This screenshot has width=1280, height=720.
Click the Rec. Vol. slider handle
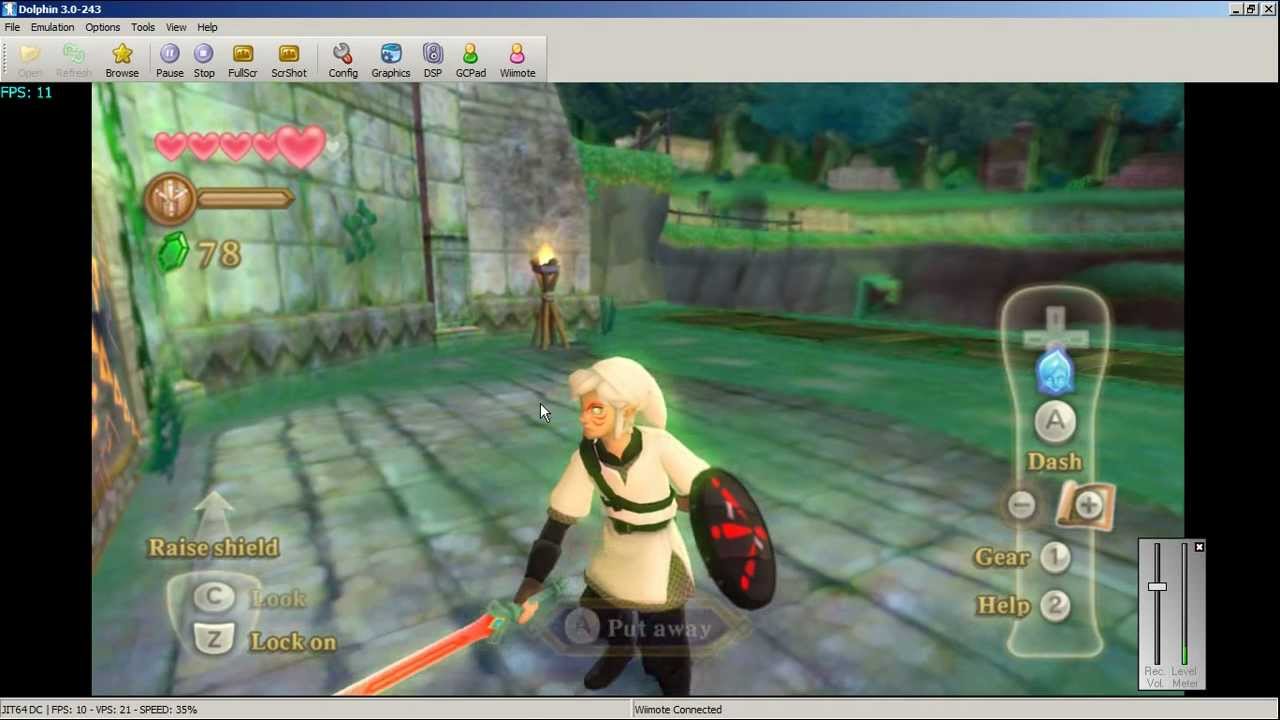tap(1157, 587)
